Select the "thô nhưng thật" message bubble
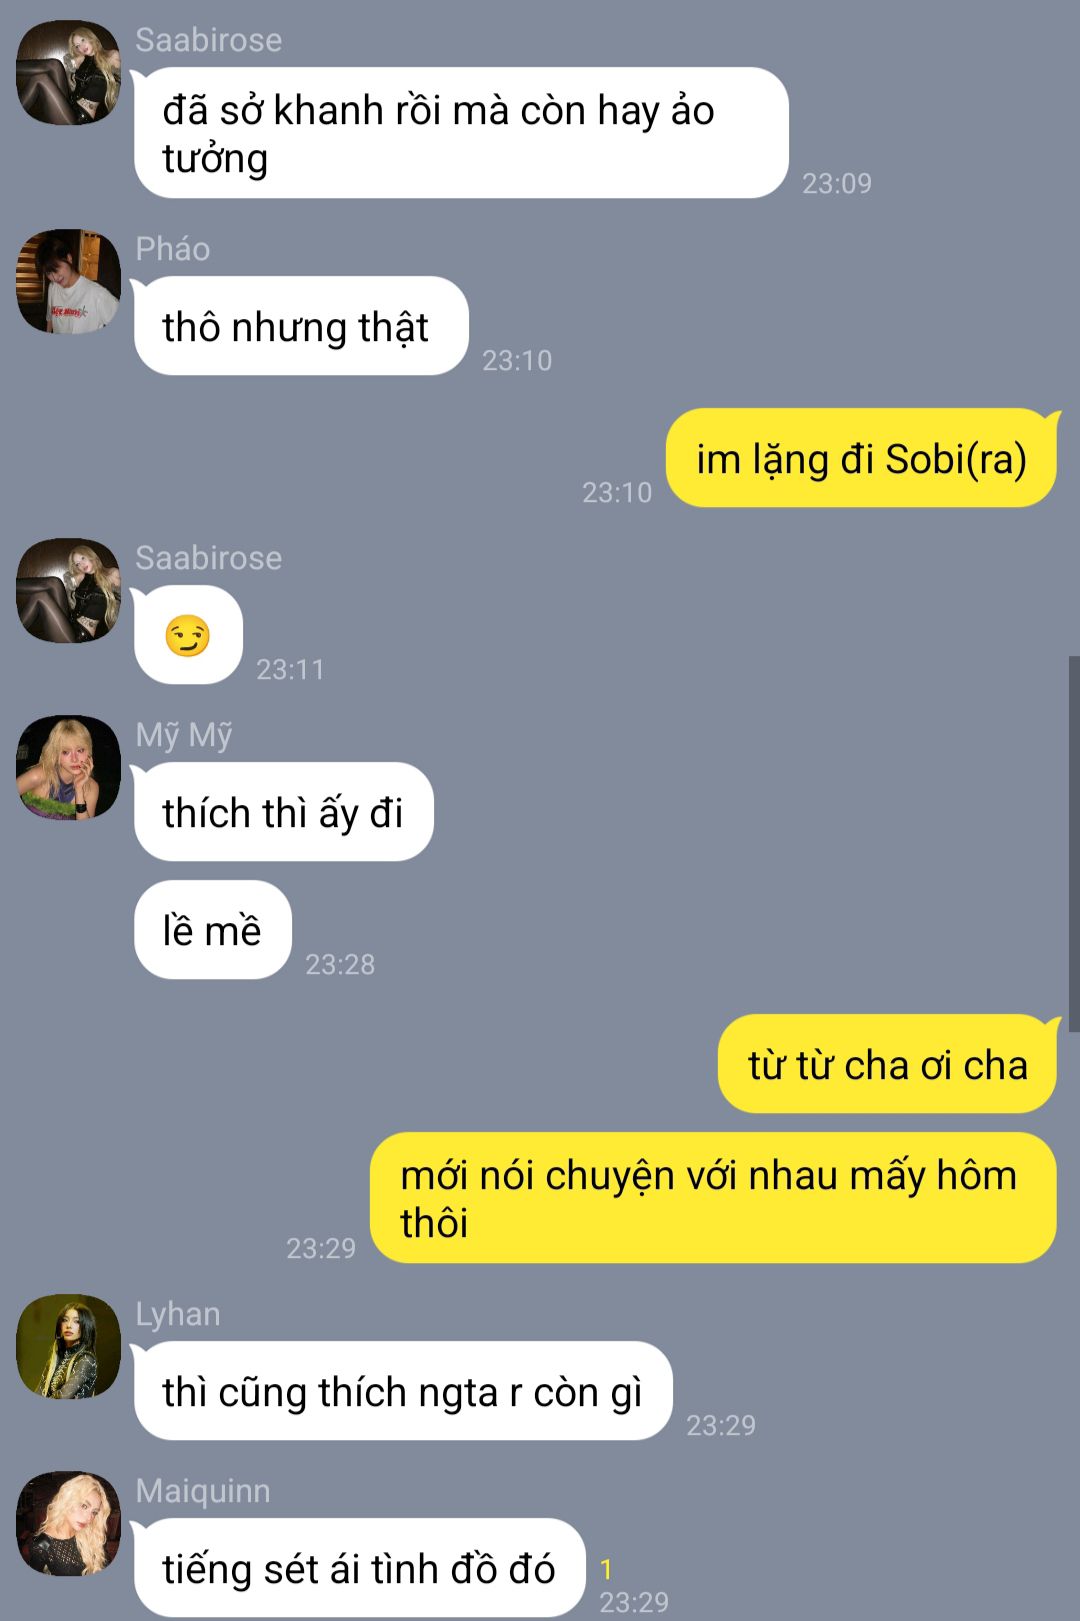1080x1621 pixels. [301, 326]
